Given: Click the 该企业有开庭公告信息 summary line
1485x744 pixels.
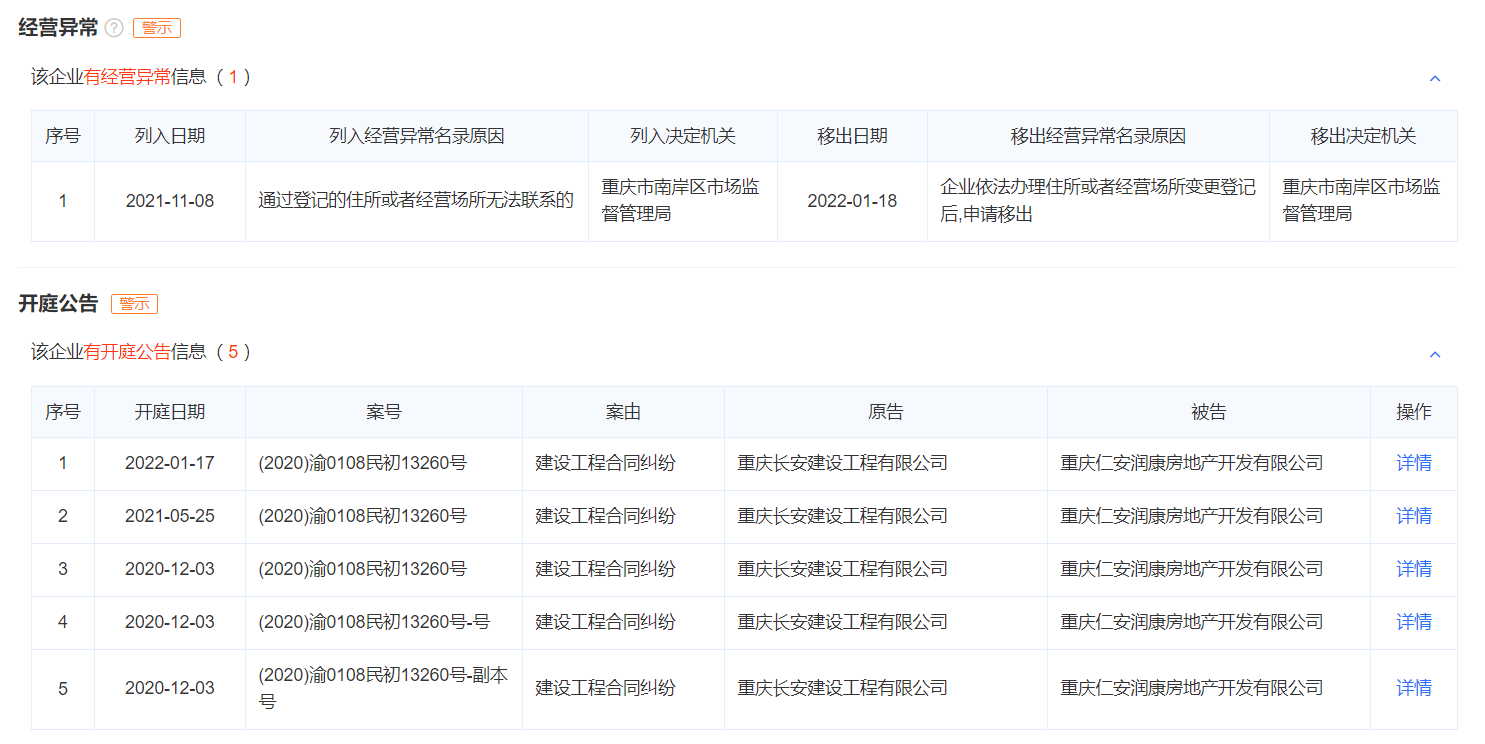Looking at the screenshot, I should click(140, 352).
